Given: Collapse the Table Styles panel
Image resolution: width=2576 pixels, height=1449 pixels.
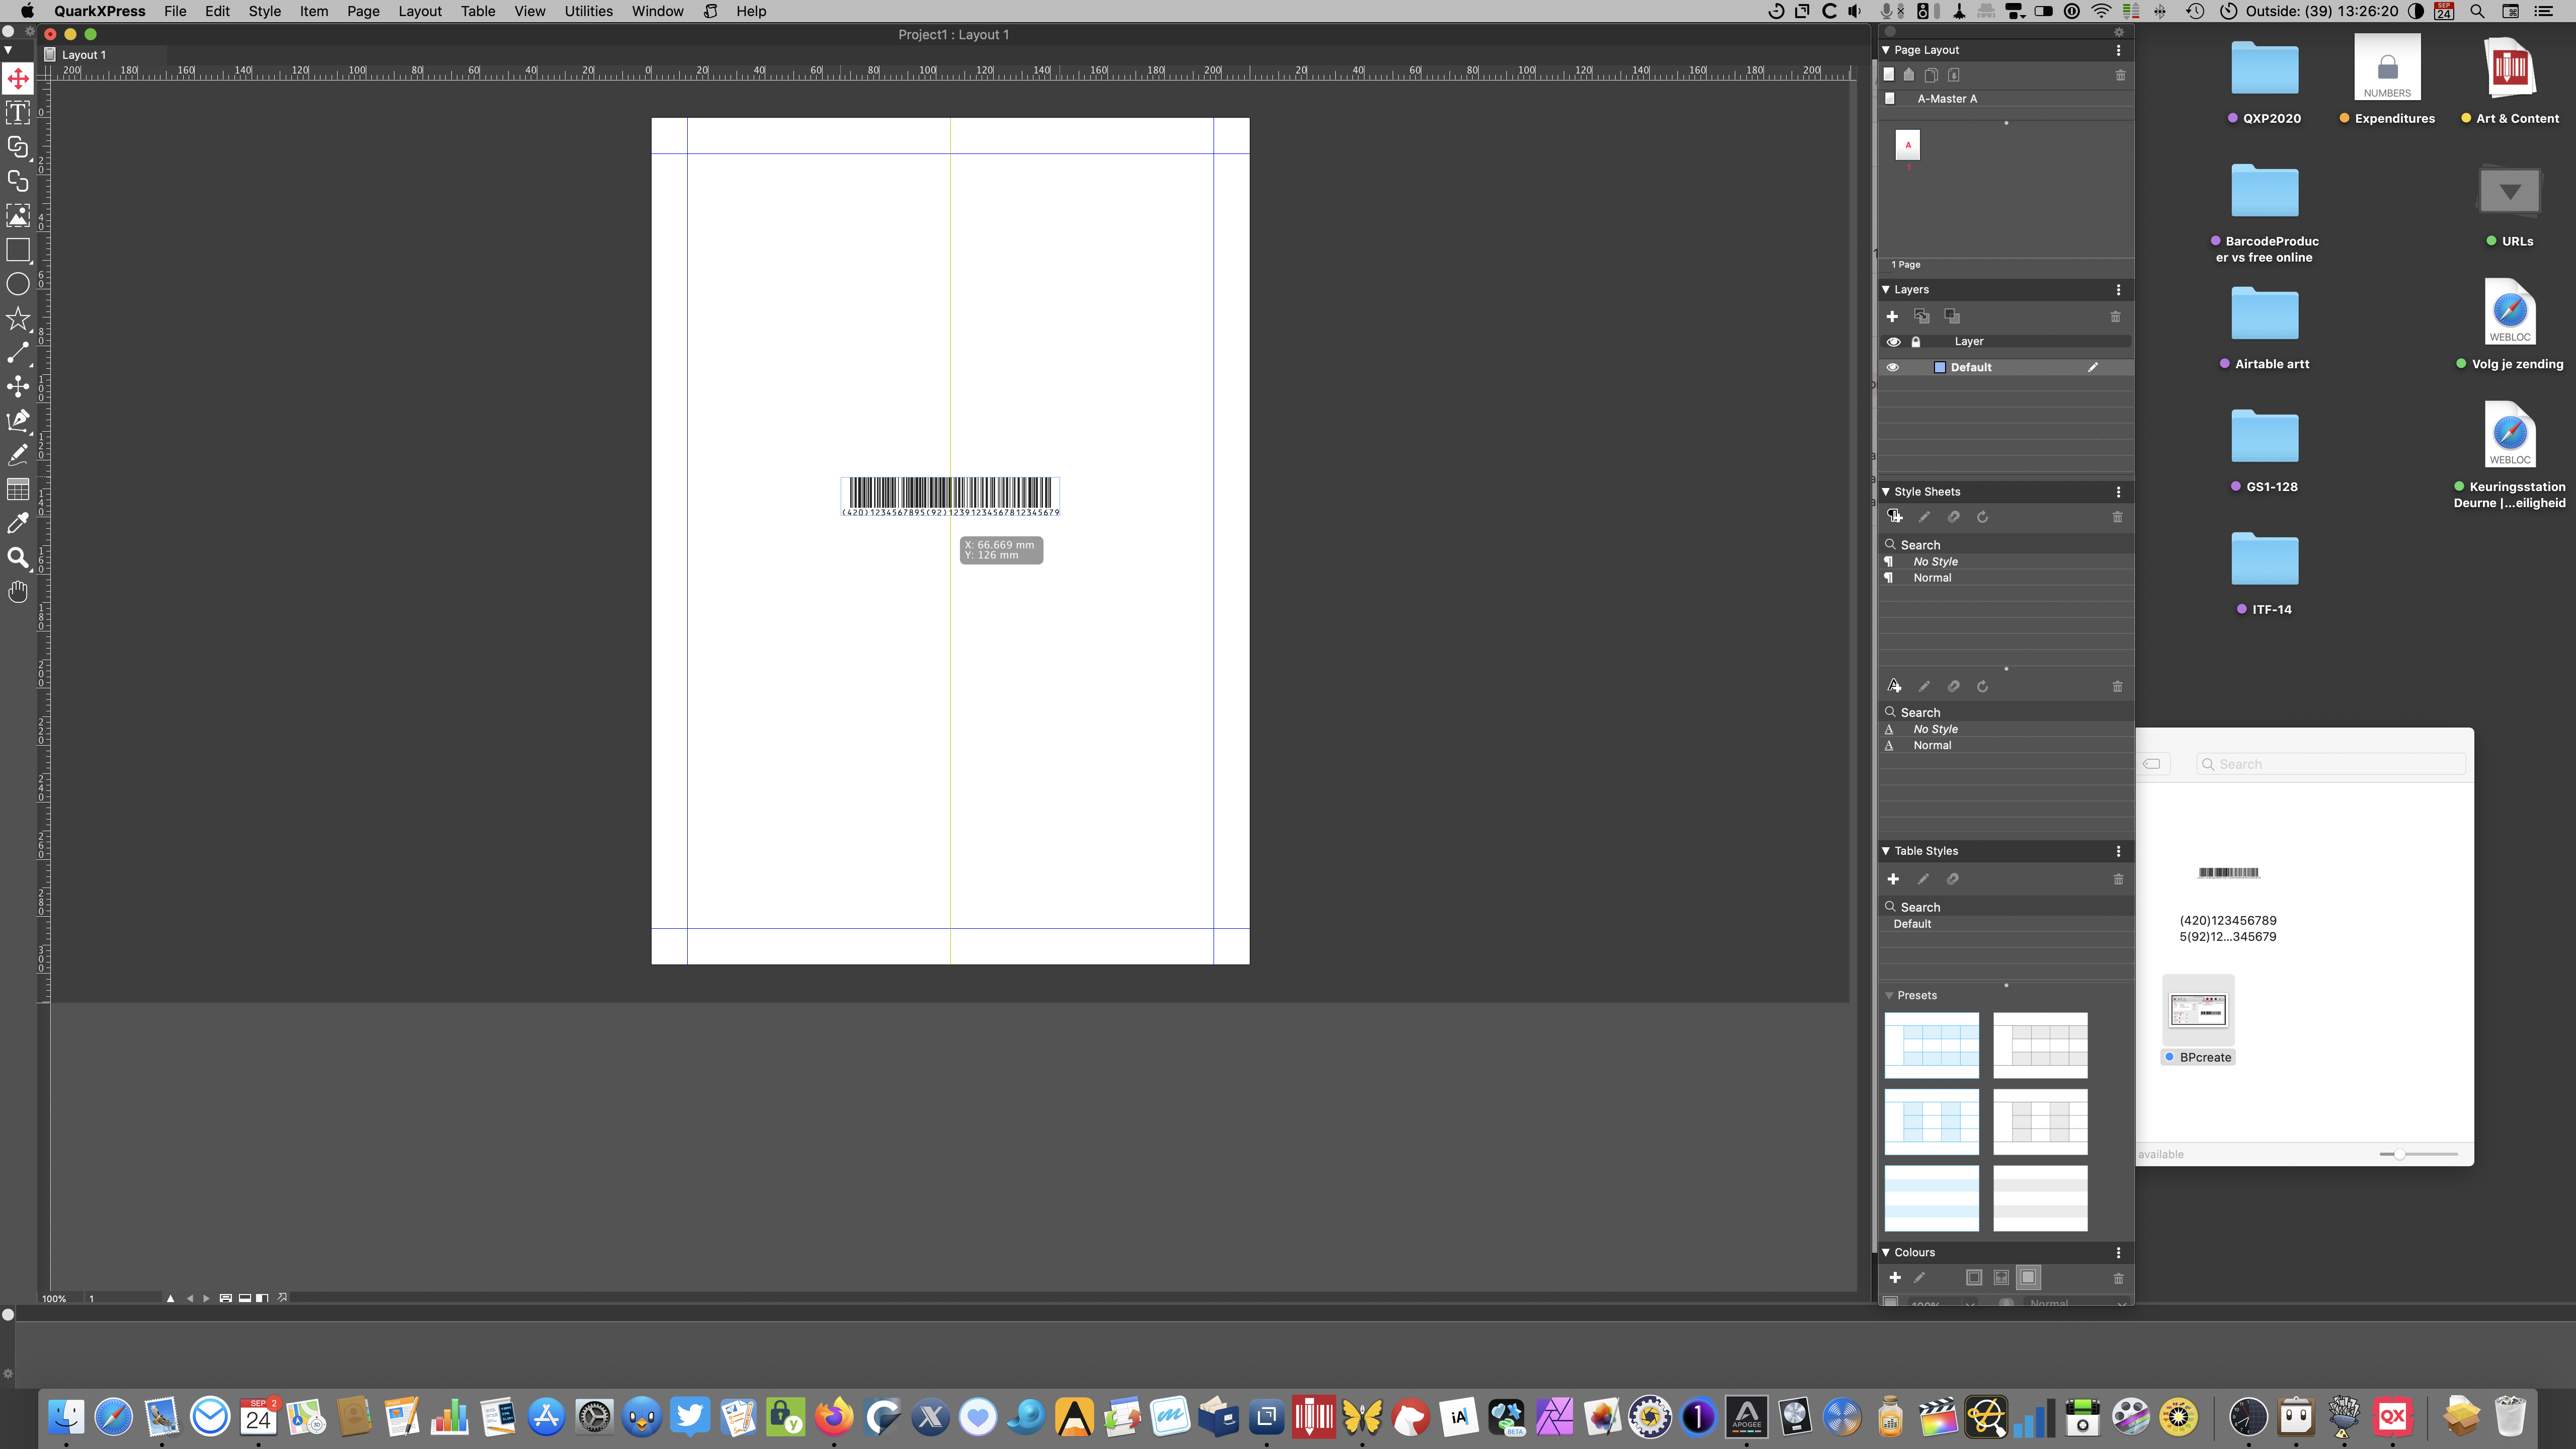Looking at the screenshot, I should tap(1886, 851).
